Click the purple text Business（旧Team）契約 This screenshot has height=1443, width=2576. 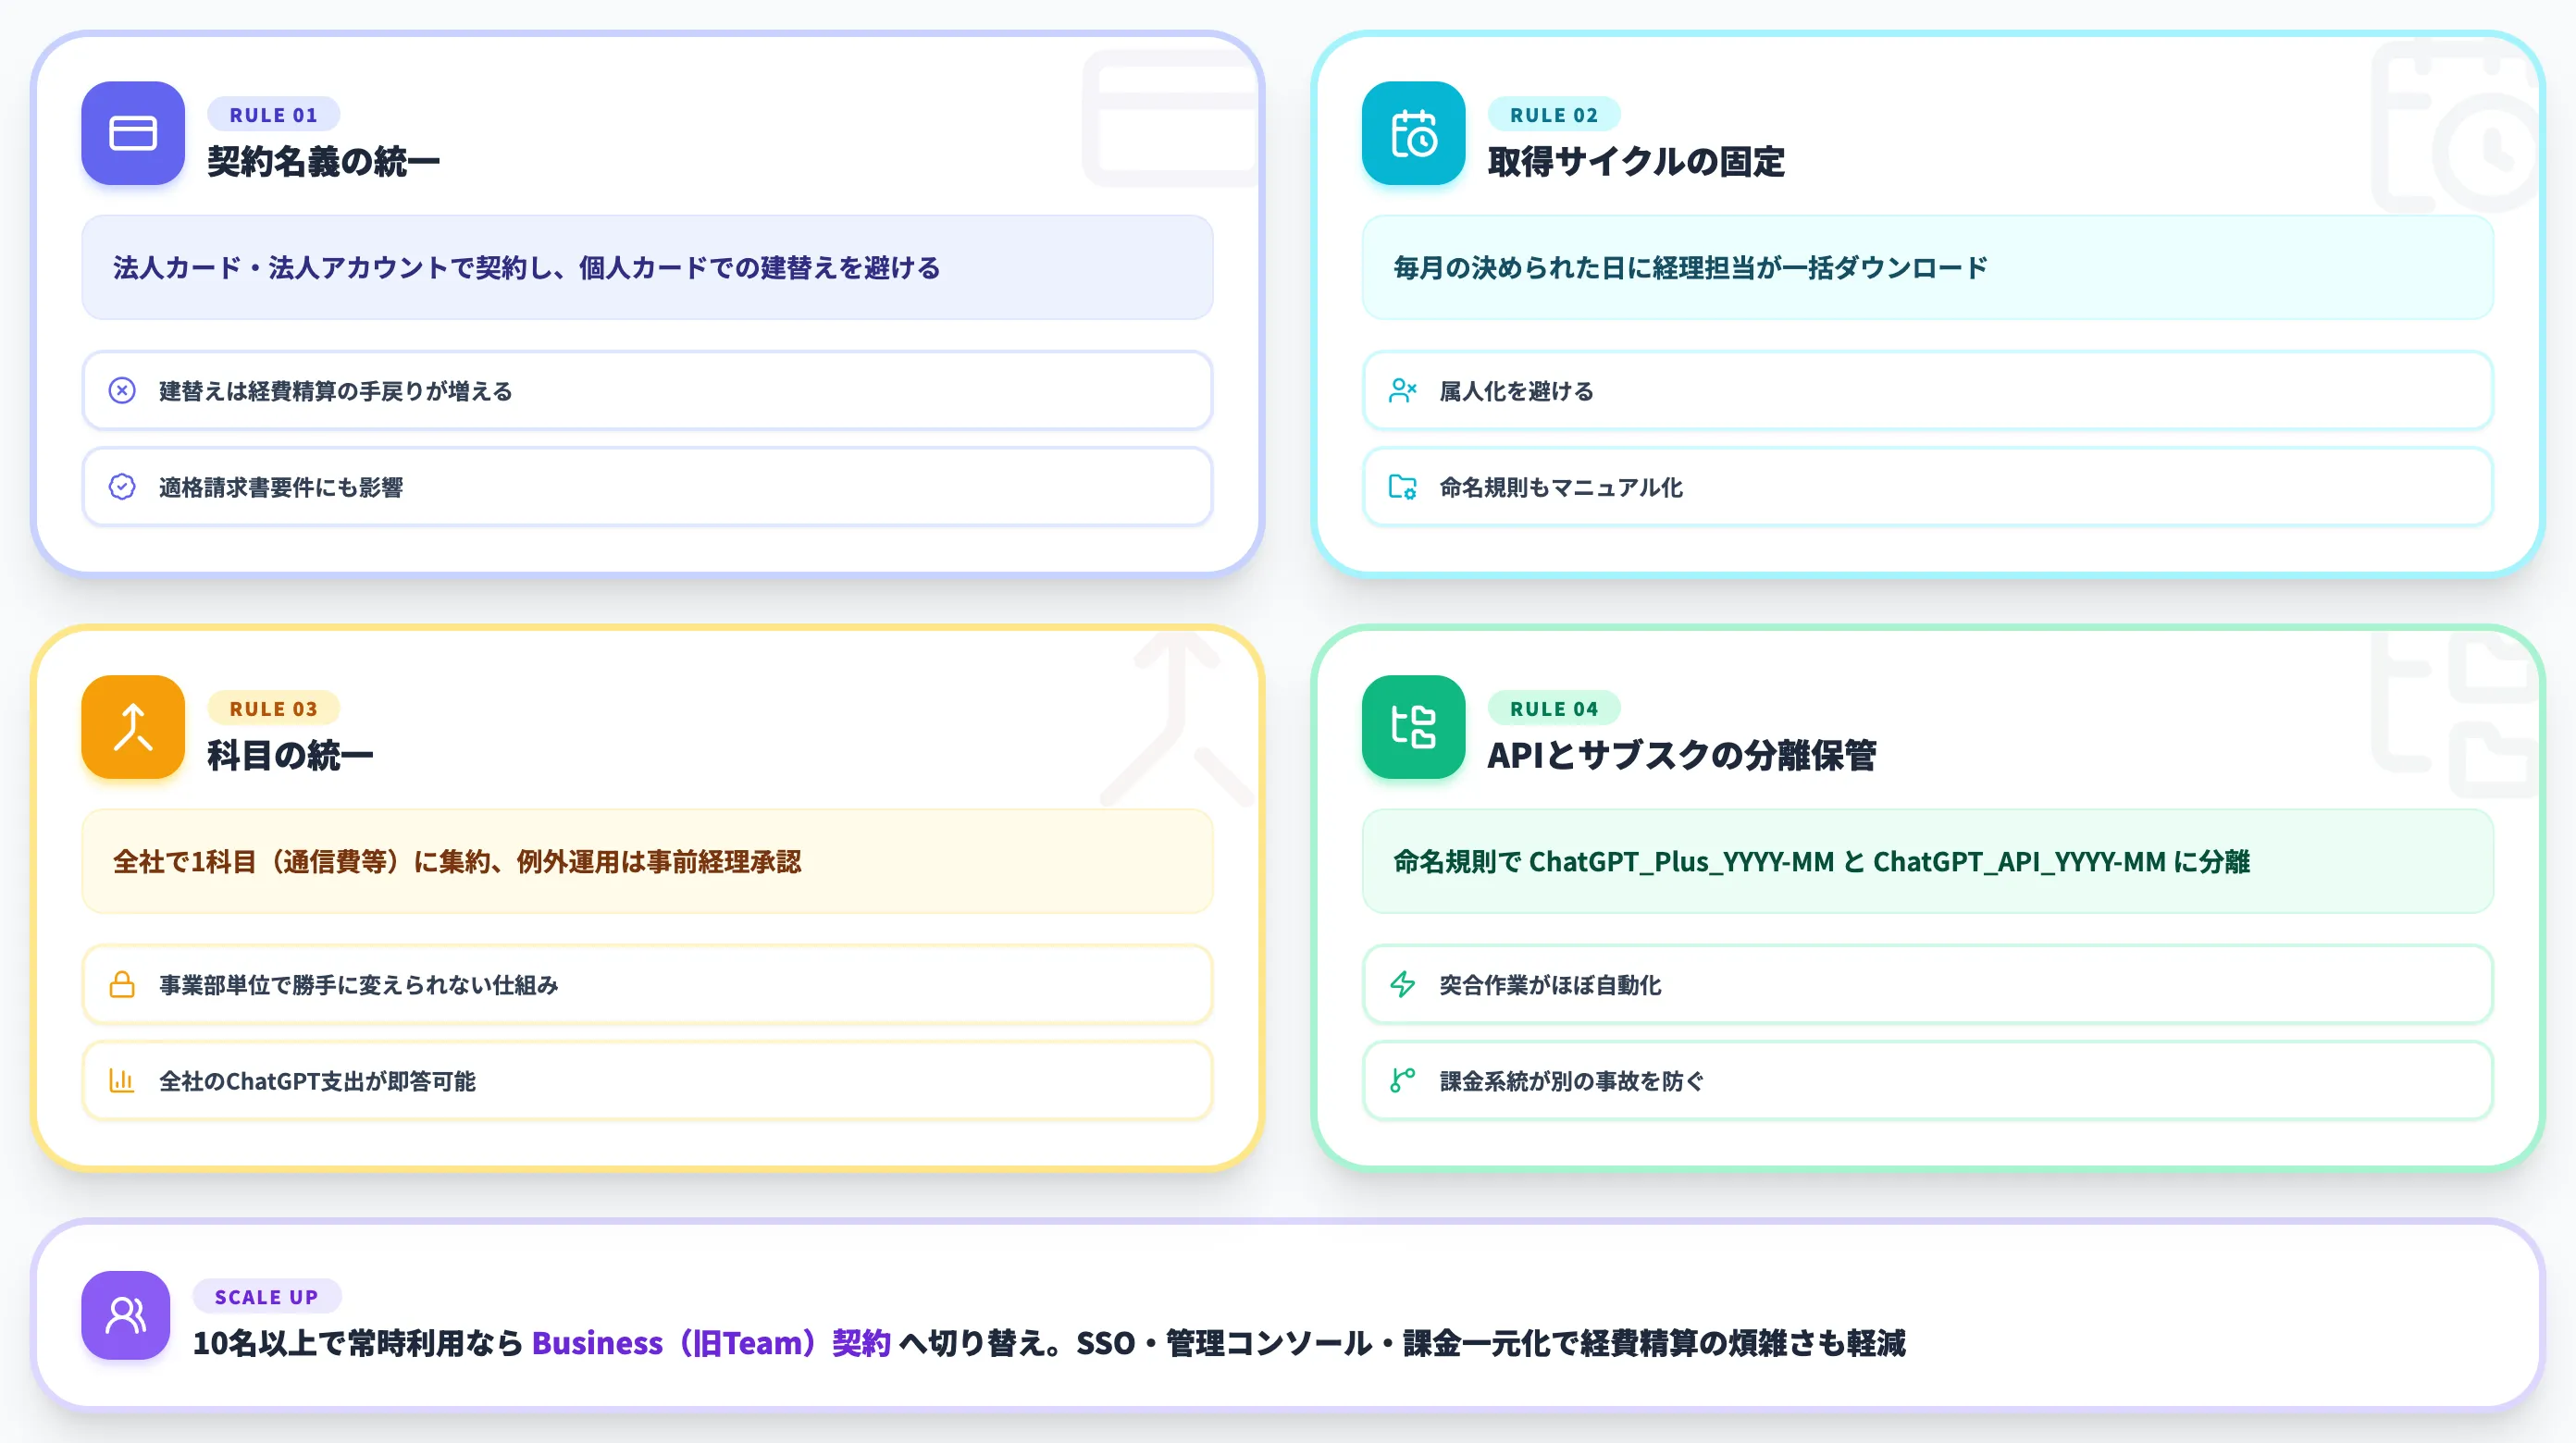711,1343
